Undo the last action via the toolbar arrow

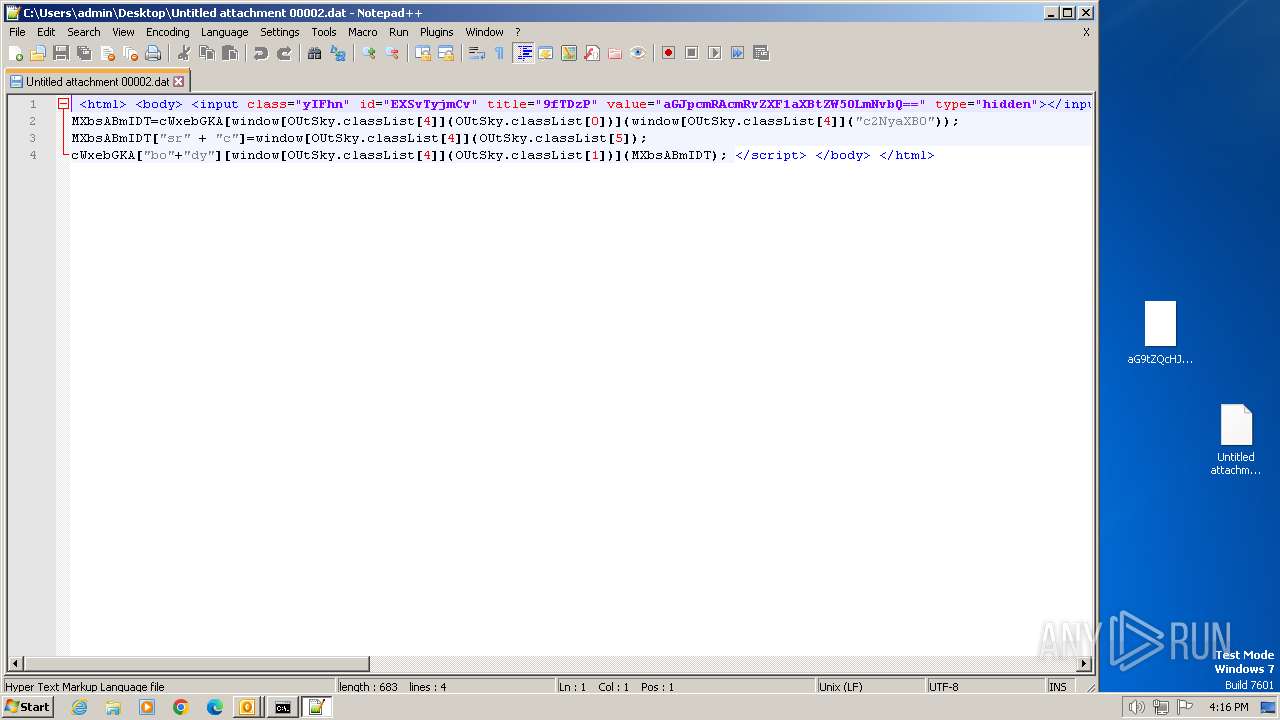tap(260, 53)
